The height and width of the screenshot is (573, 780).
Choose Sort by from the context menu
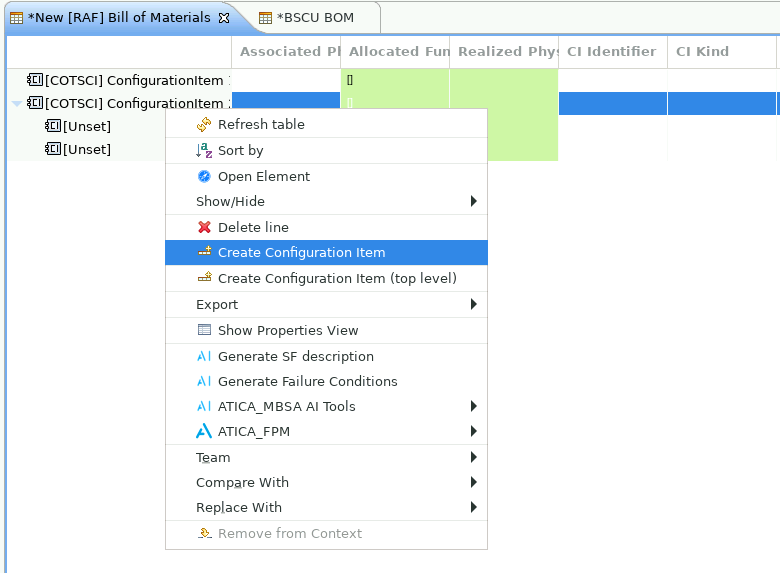(x=326, y=150)
